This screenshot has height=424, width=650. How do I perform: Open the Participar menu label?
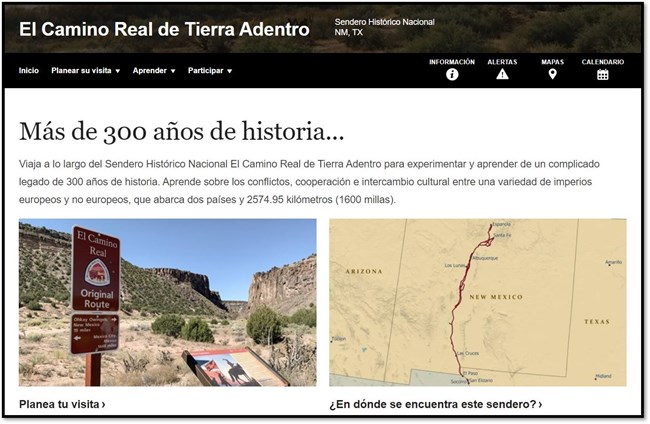pos(206,70)
